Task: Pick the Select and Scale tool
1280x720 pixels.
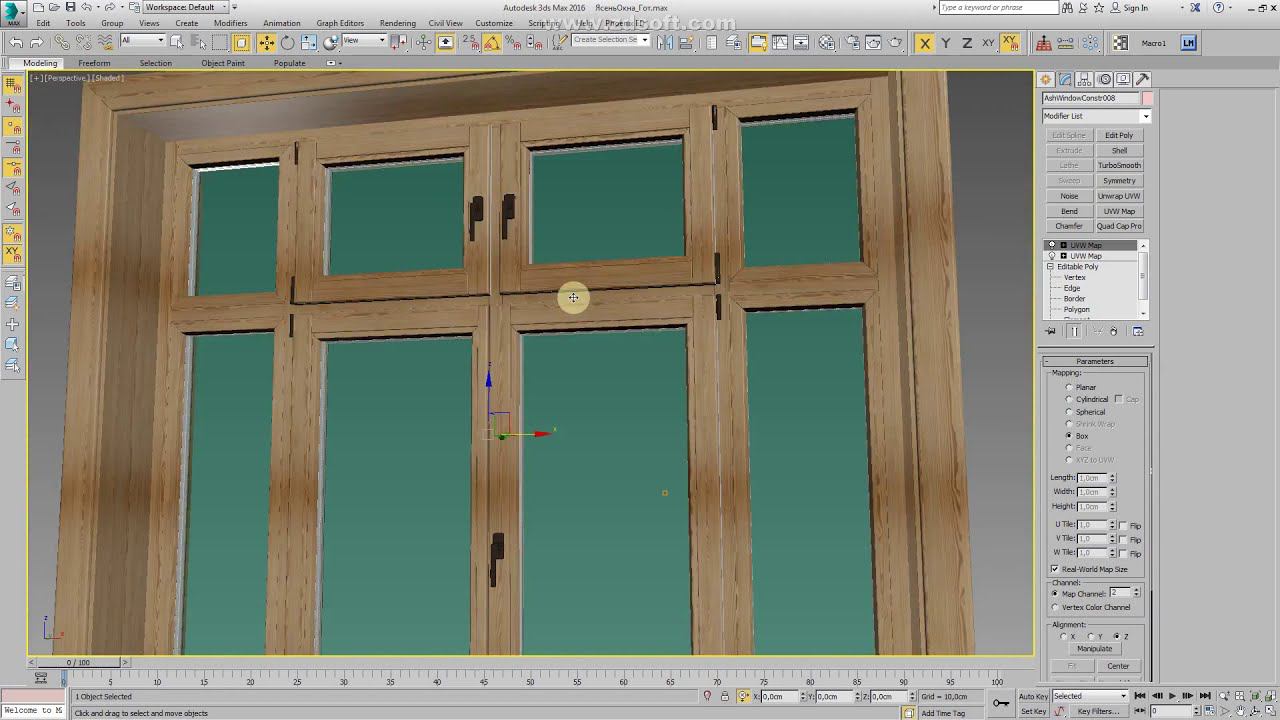Action: 308,43
